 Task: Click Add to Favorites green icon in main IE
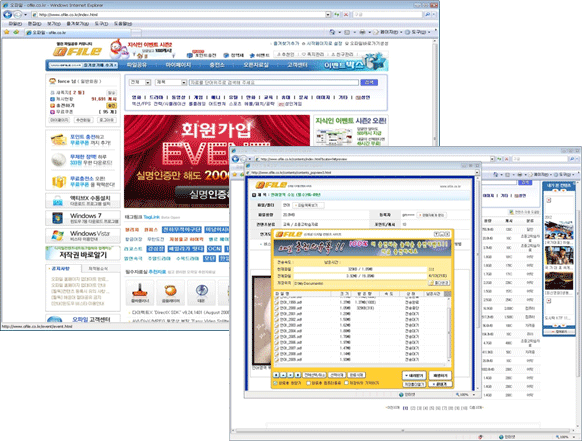pyautogui.click(x=16, y=32)
